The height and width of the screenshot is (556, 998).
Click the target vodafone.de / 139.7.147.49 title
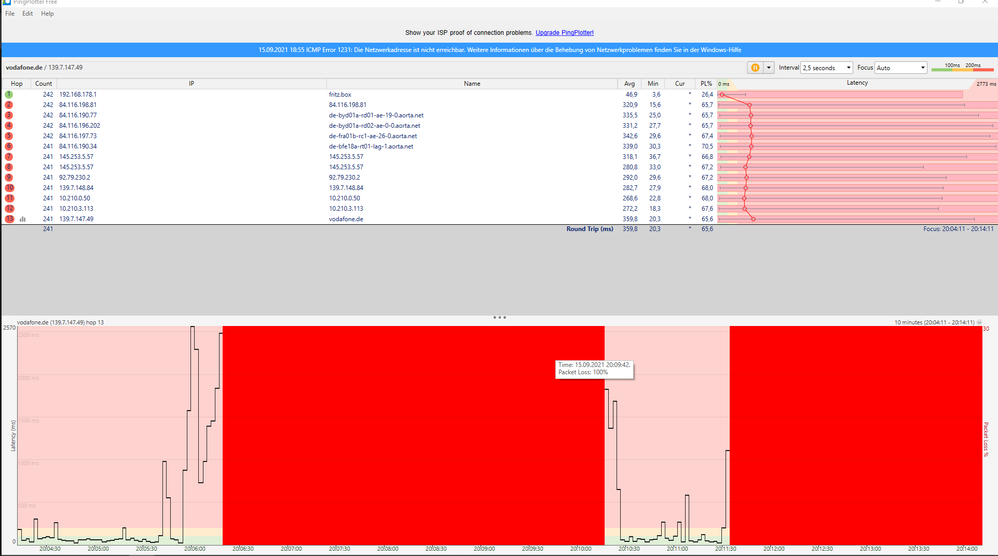pyautogui.click(x=44, y=67)
